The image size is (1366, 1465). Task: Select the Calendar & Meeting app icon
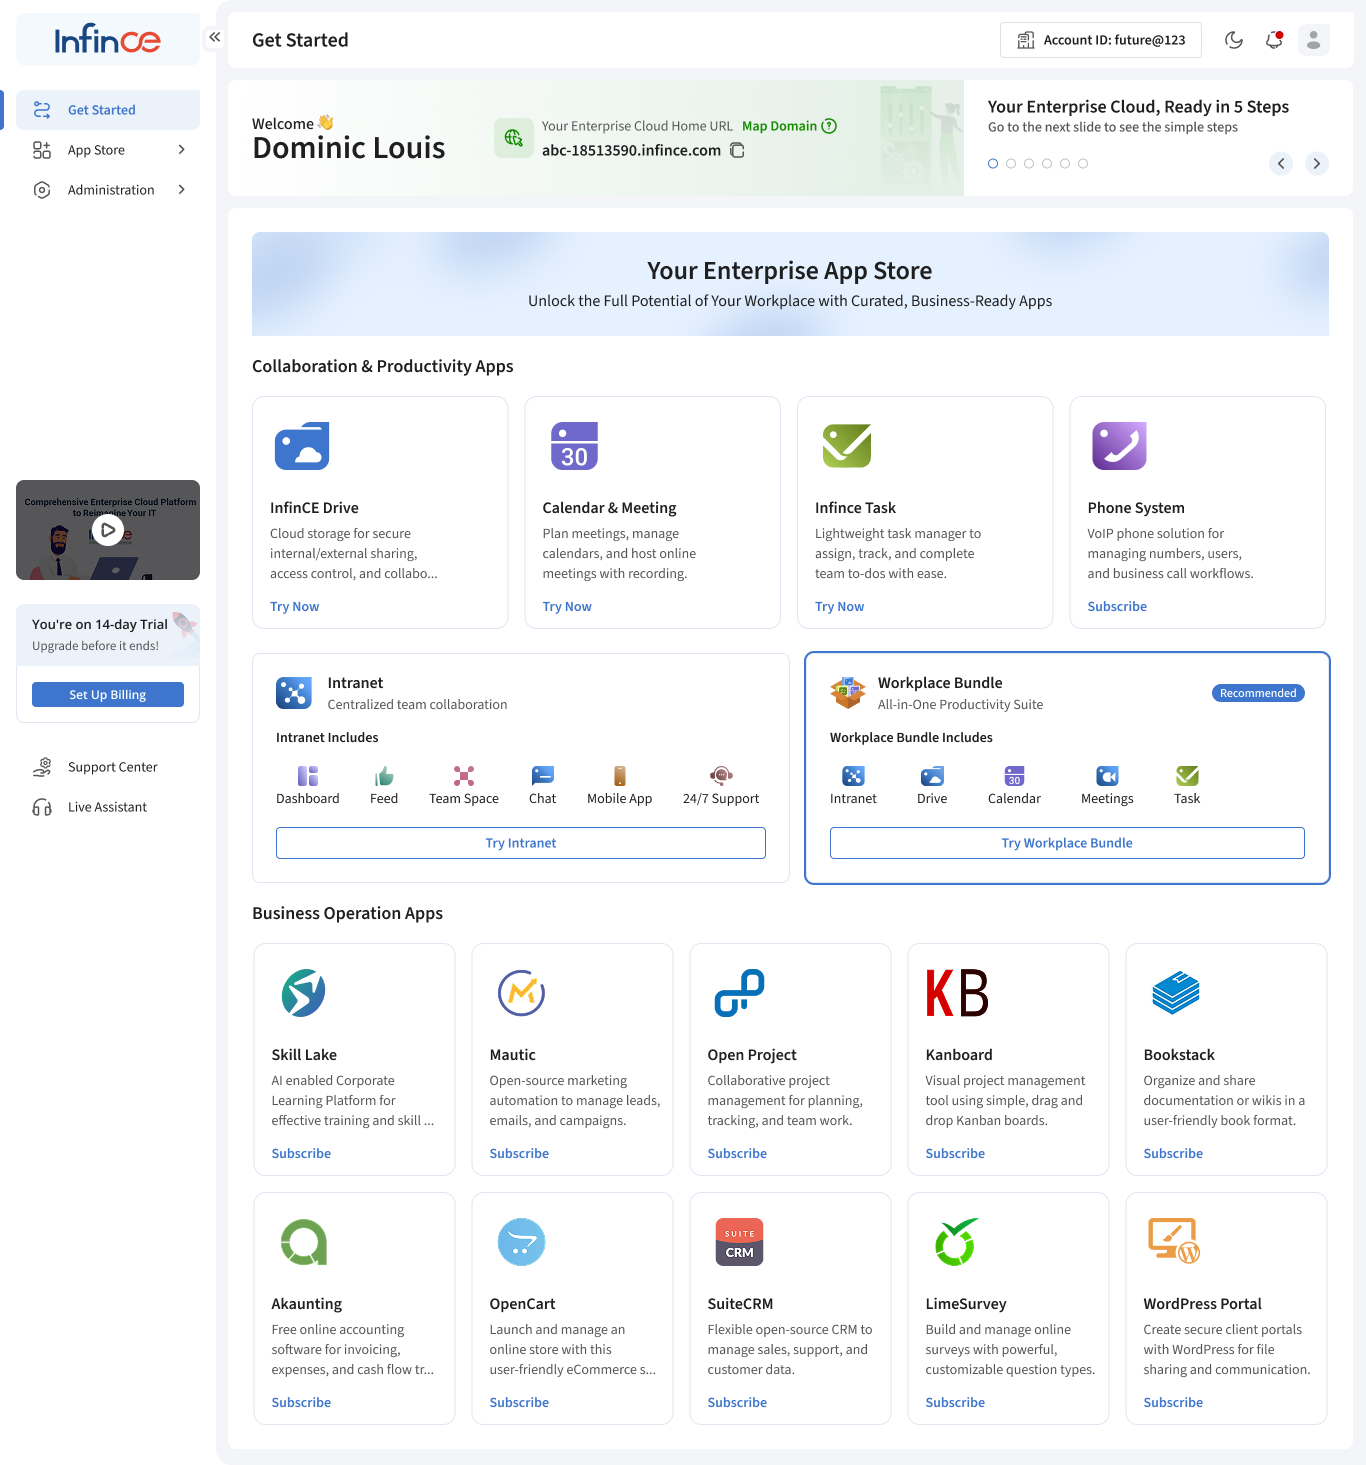[x=574, y=446]
